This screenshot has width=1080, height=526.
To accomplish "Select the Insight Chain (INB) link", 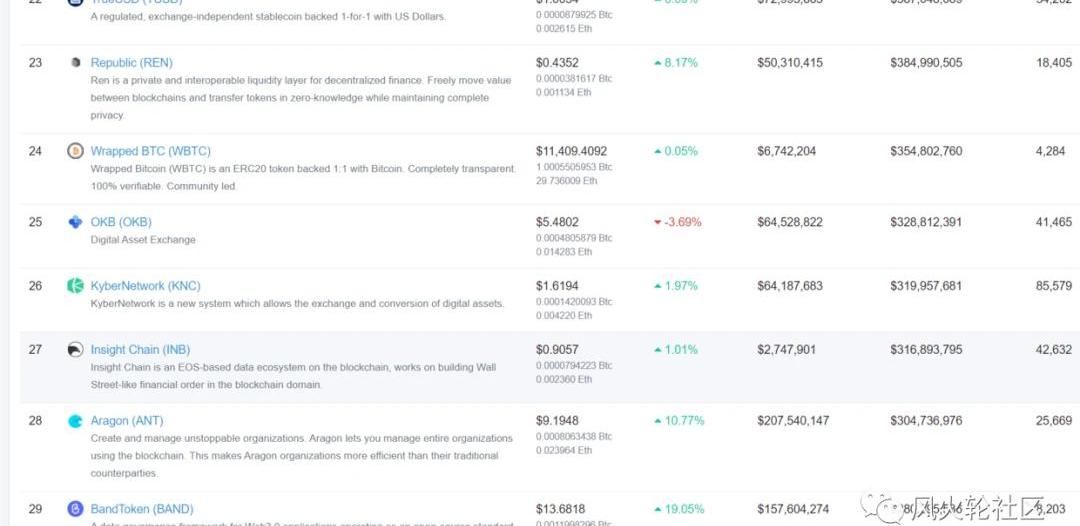I will (139, 350).
